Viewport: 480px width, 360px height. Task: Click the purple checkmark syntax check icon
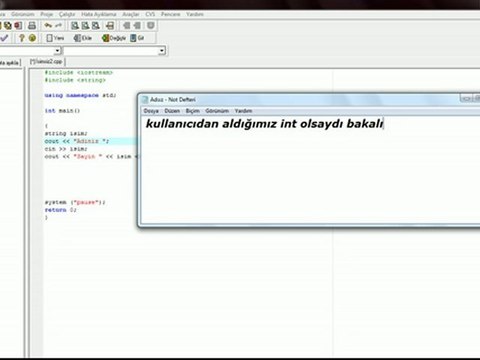click(x=4, y=38)
